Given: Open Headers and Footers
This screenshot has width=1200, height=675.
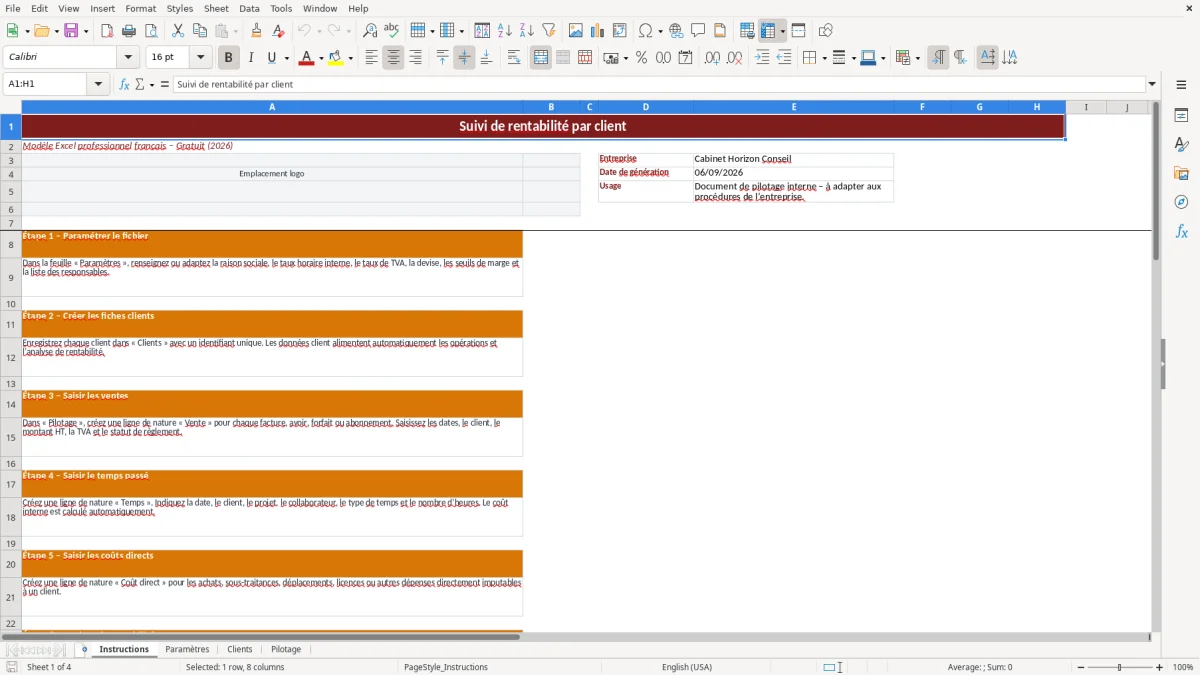Looking at the screenshot, I should 721,31.
